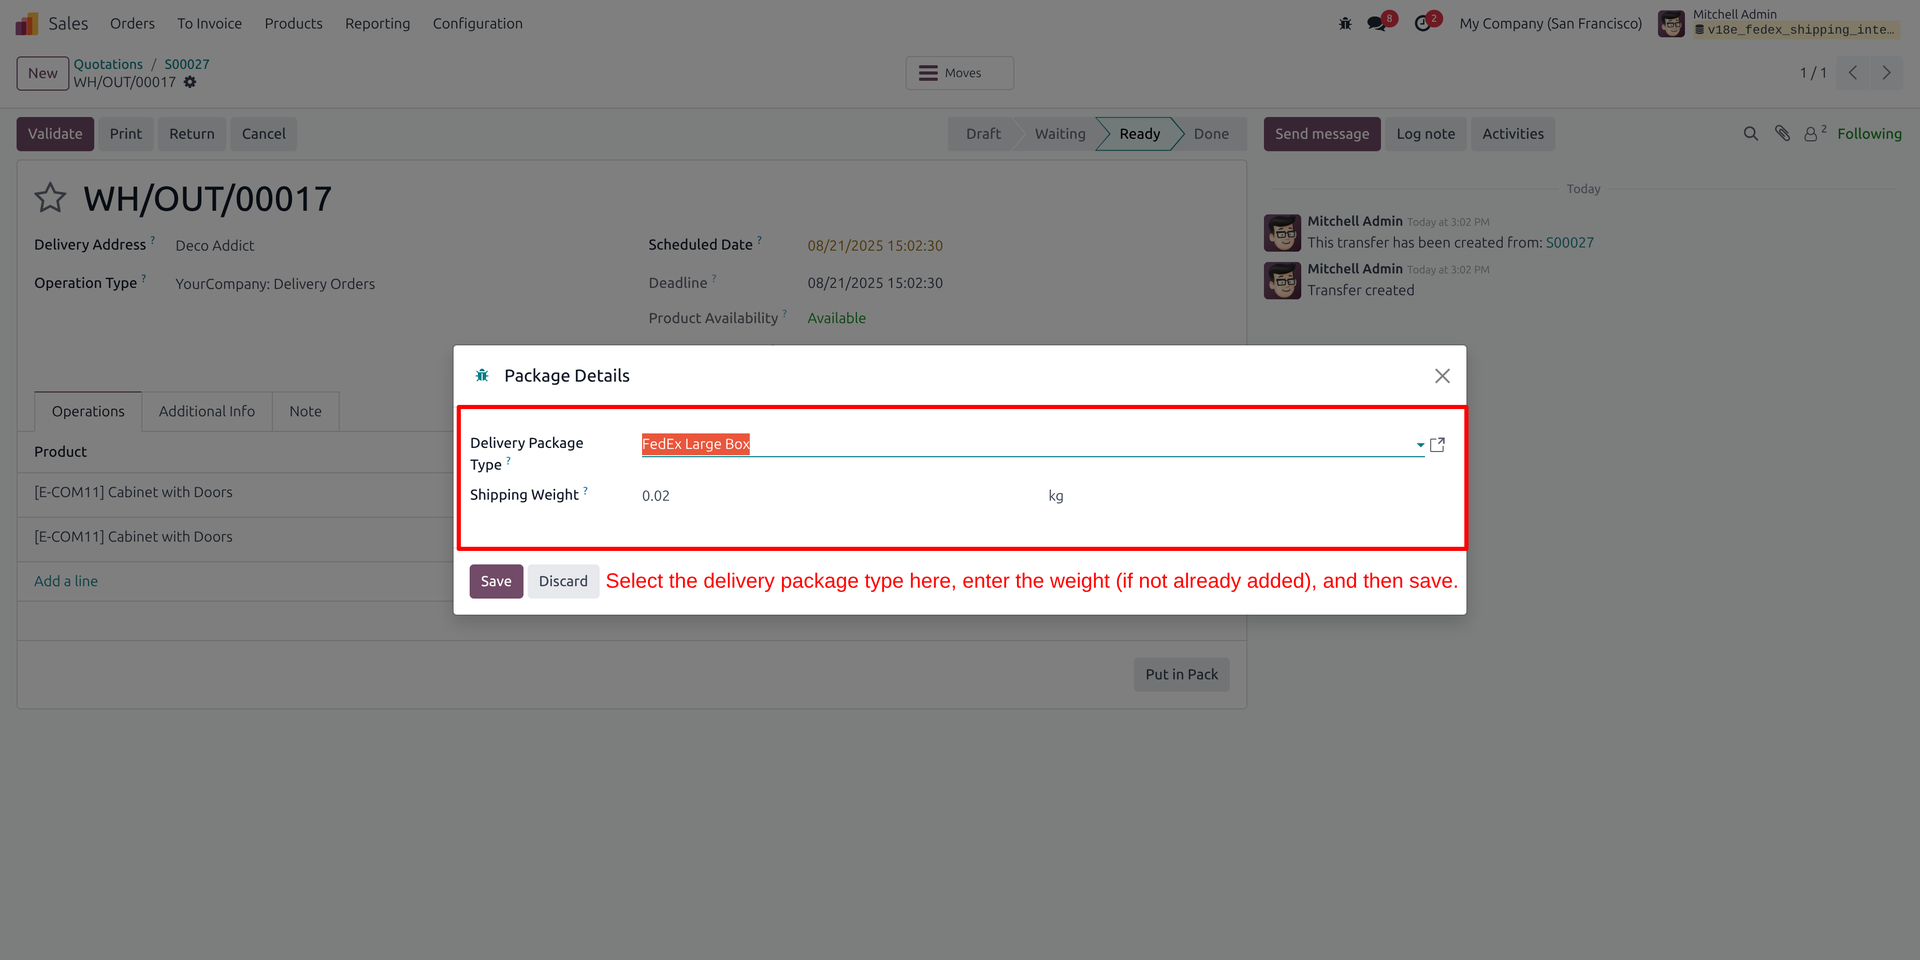Toggle the Following button

tap(1869, 134)
